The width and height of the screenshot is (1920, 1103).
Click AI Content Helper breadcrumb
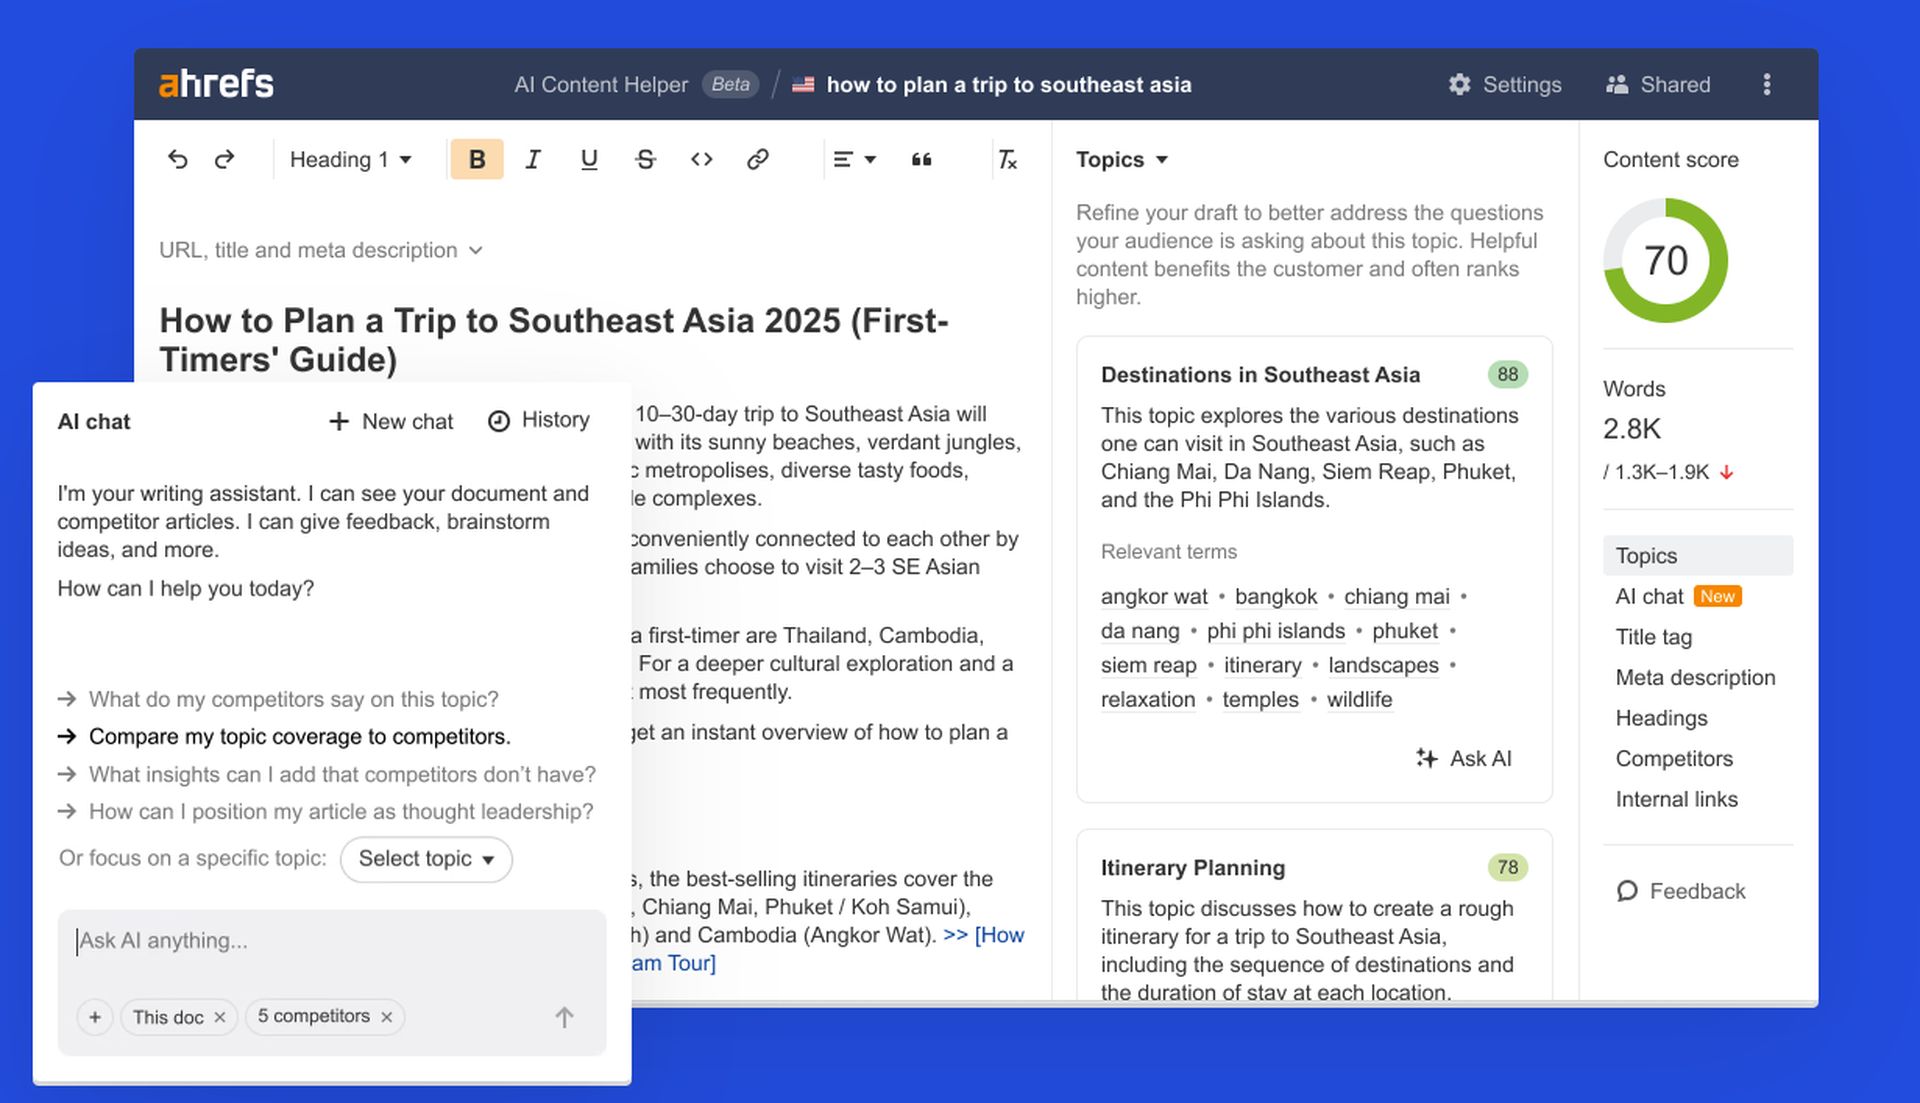601,85
